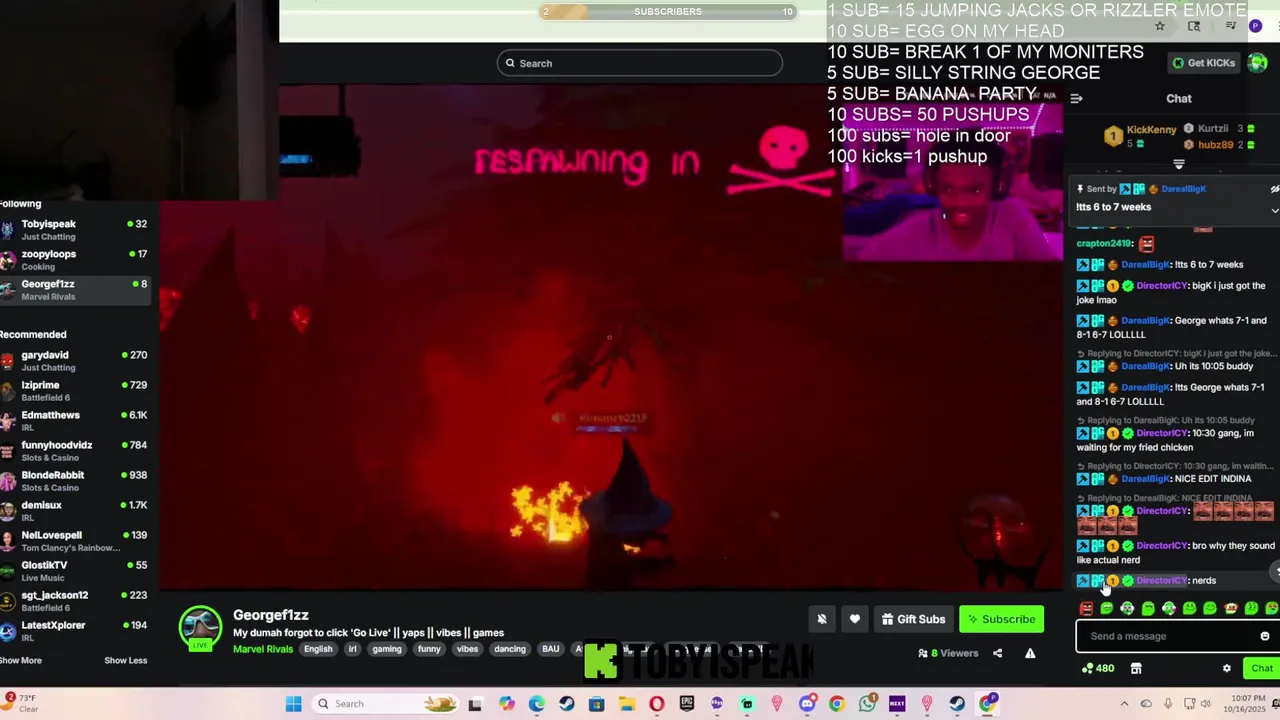Follow the channel with the heart icon

(x=855, y=619)
